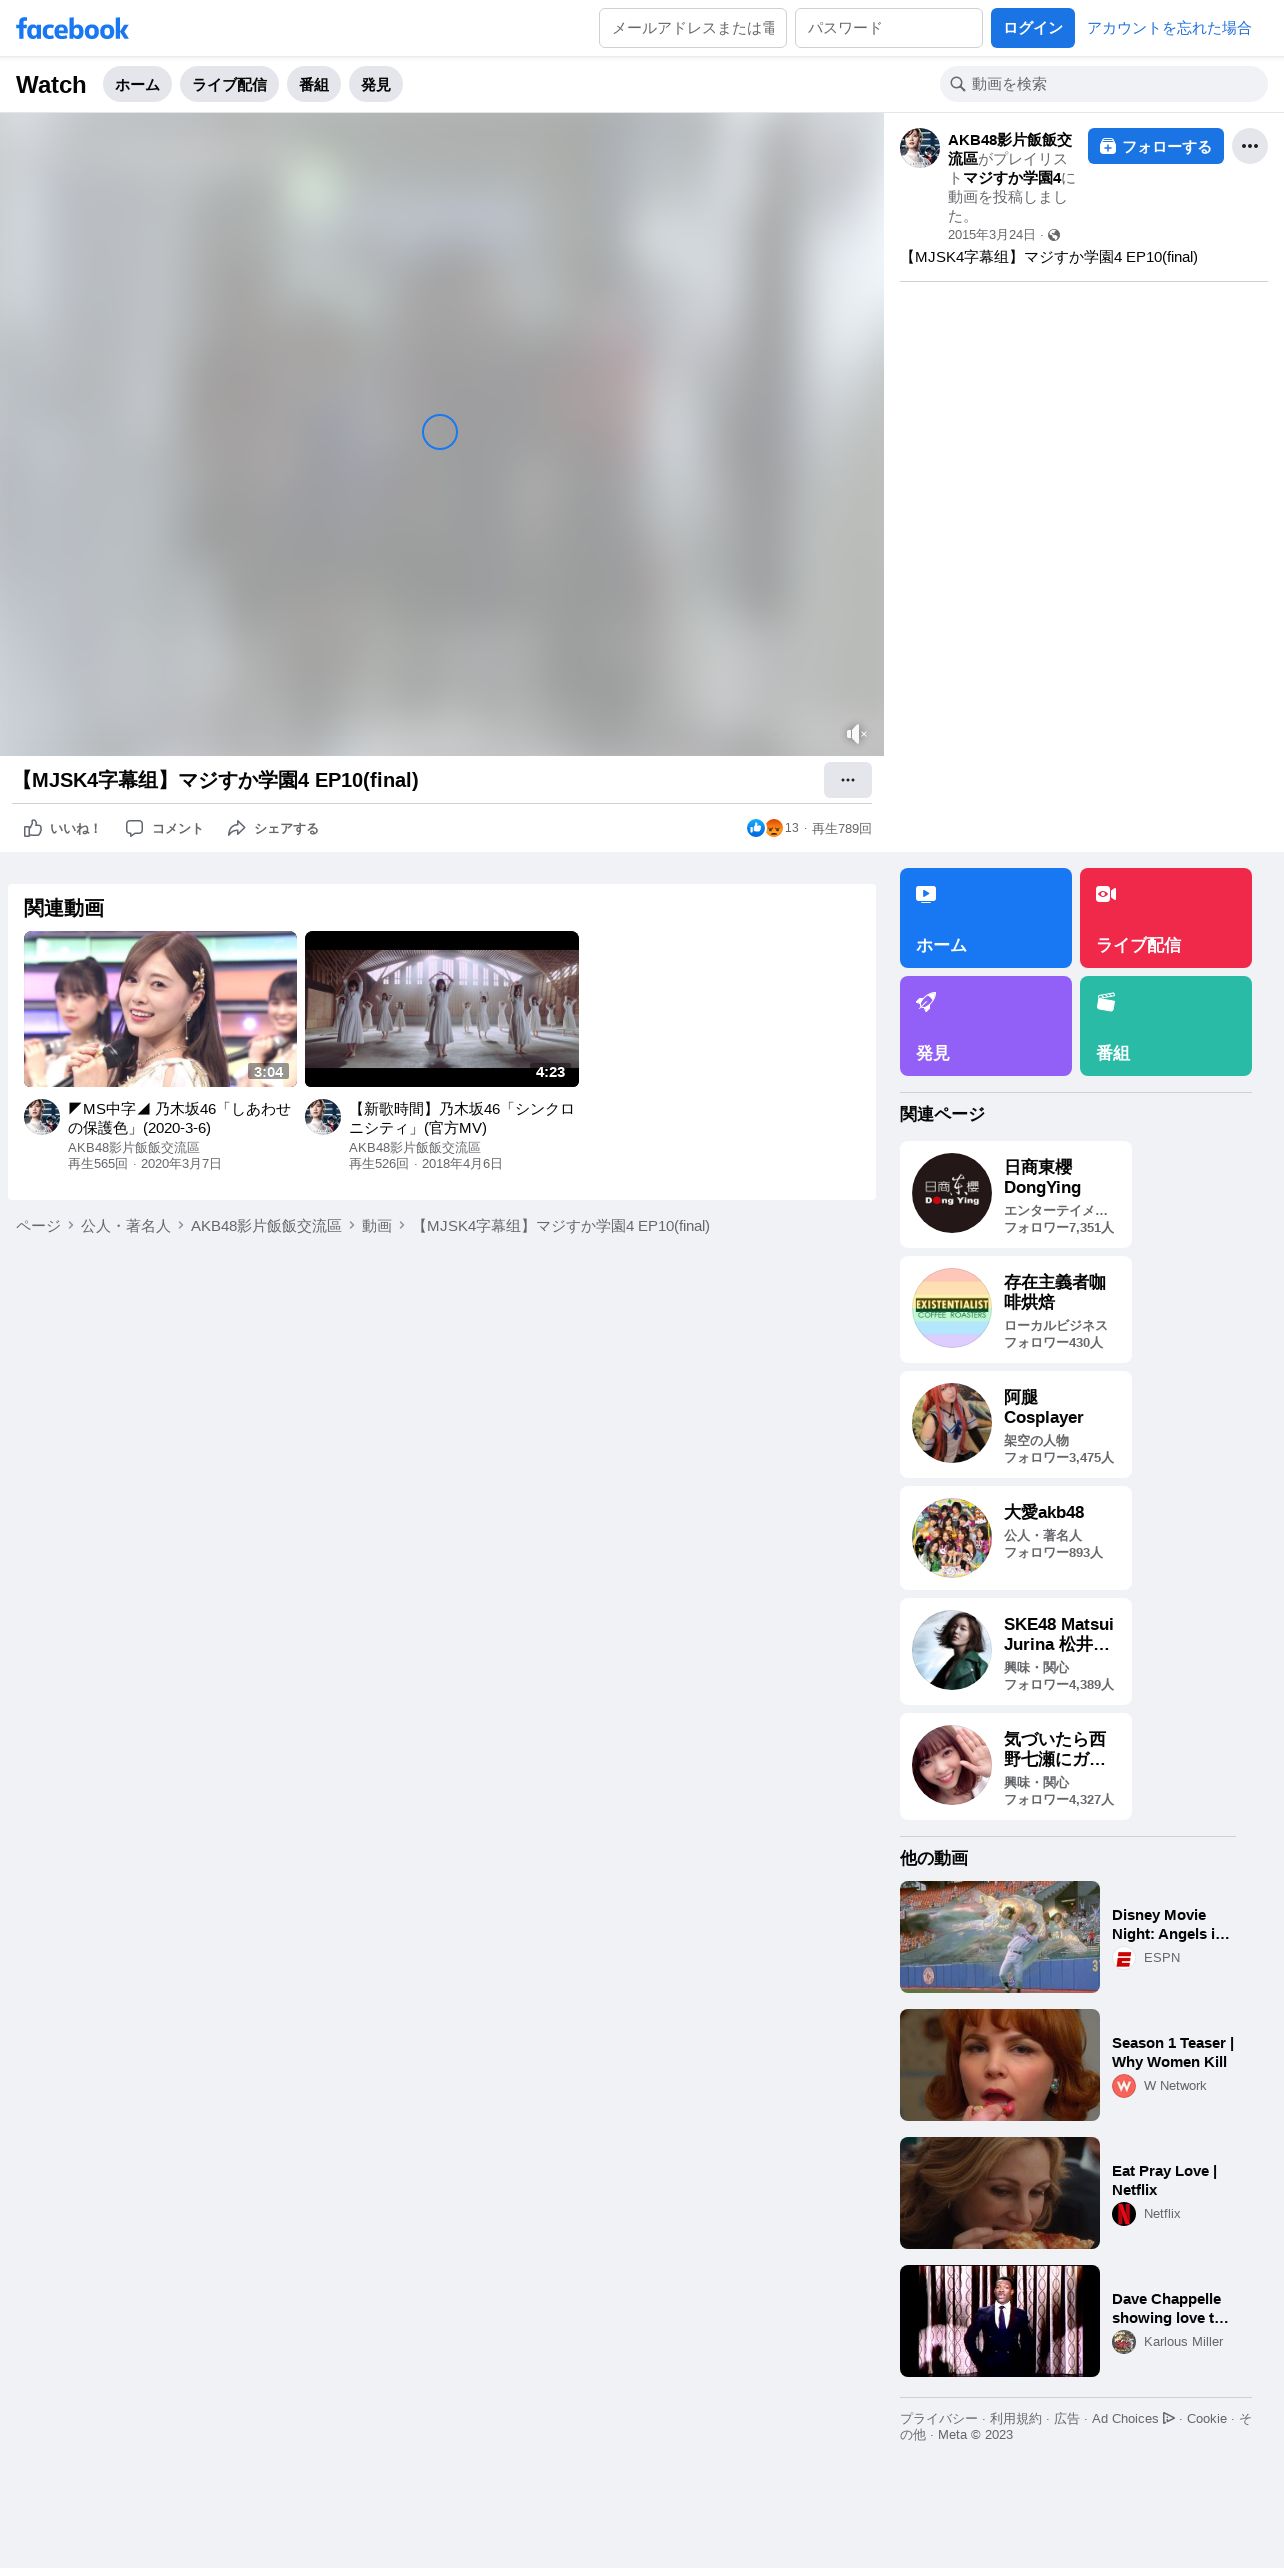Click プライバシー footer link

[939, 2419]
